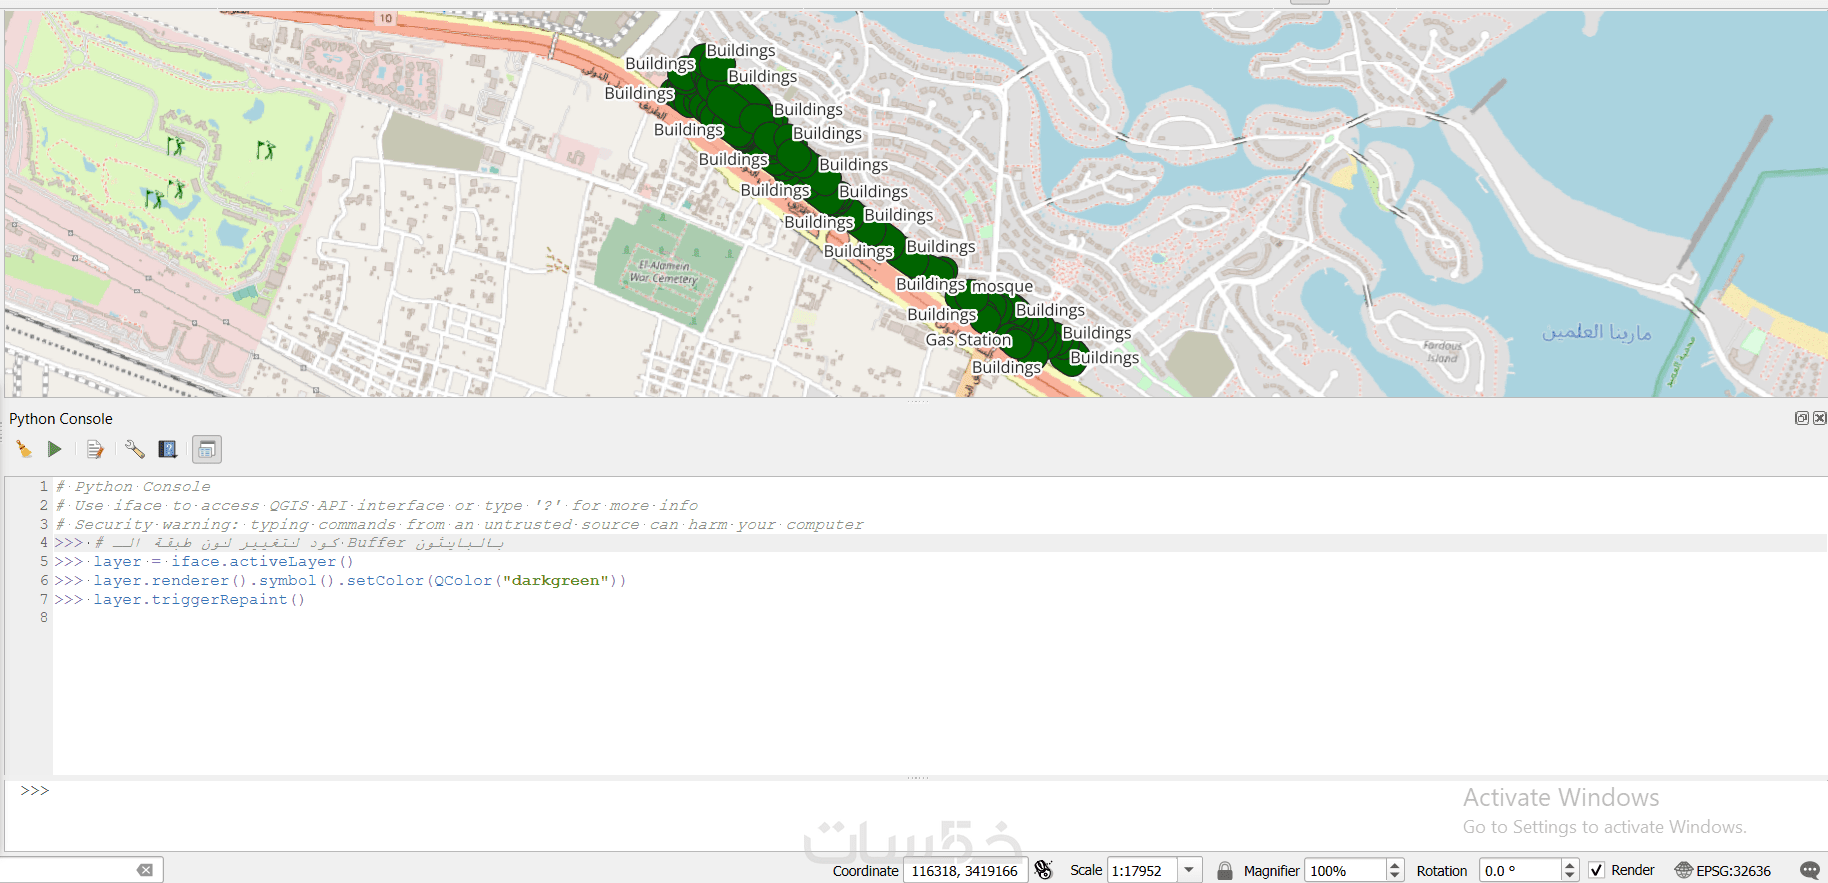This screenshot has width=1828, height=883.
Task: Click the Fardous Island label on map
Action: [x=1442, y=352]
